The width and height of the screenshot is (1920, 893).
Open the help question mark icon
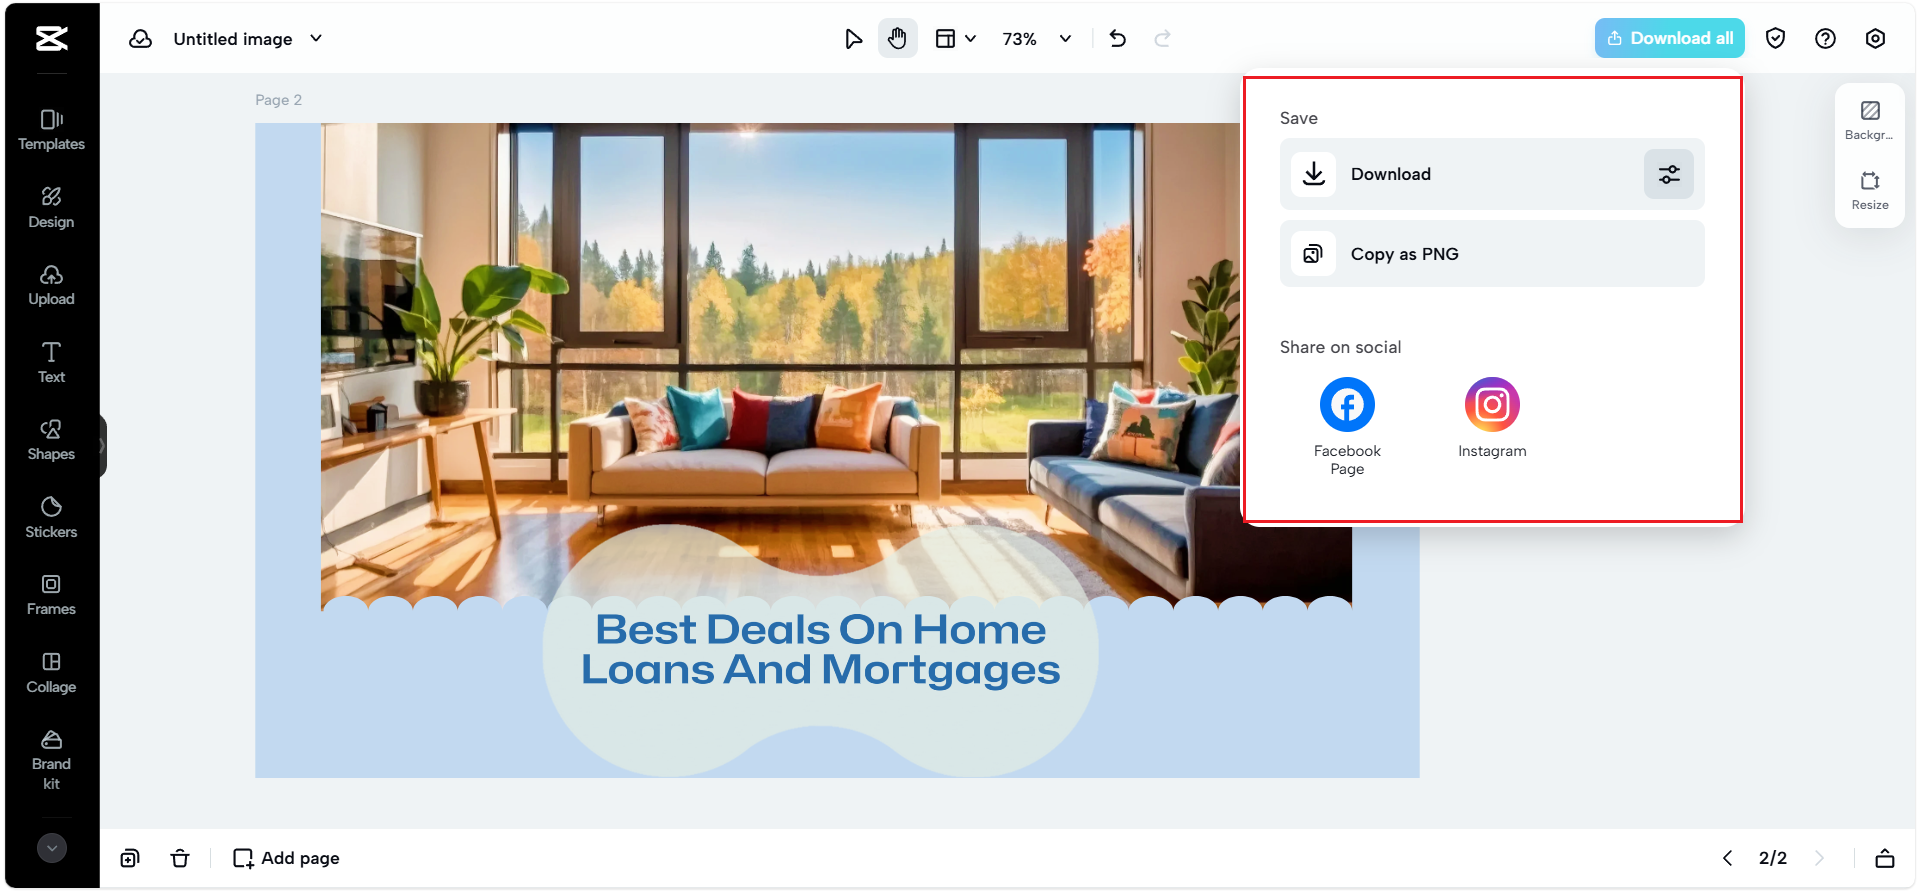pos(1825,39)
